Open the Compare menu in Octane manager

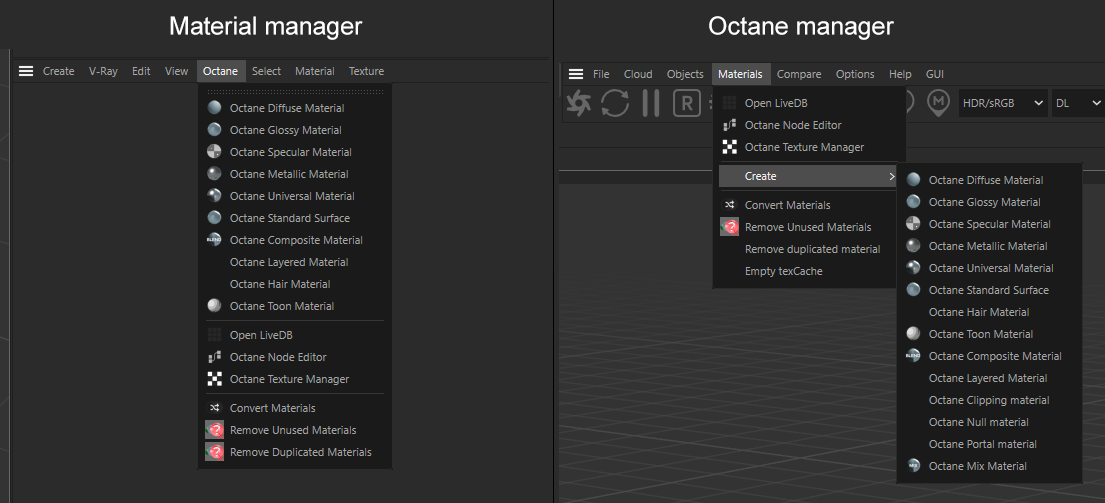tap(799, 74)
